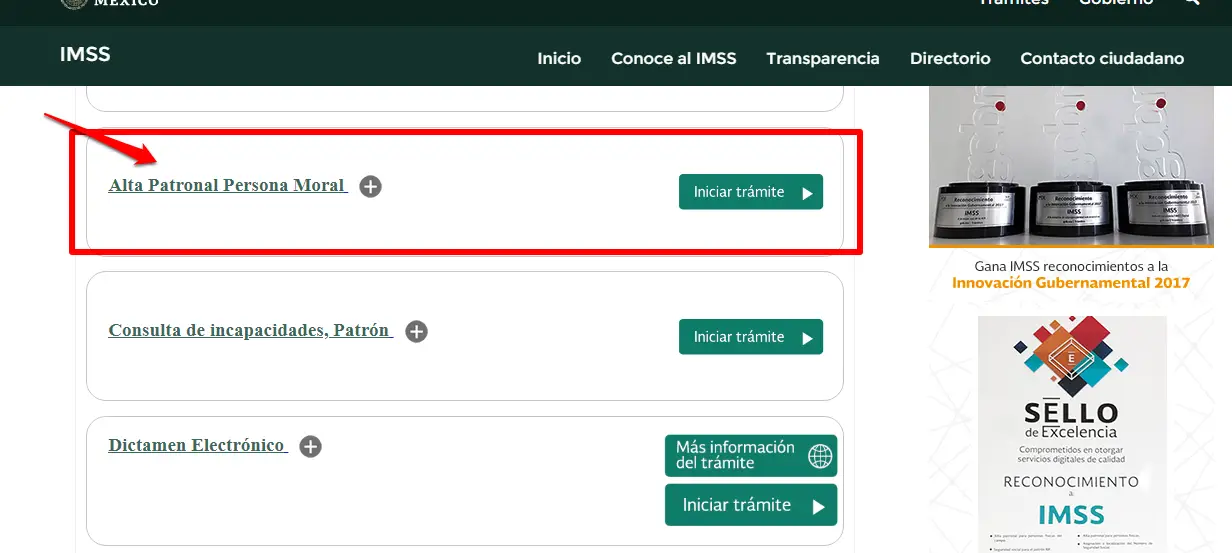The image size is (1232, 553).
Task: Click the globe icon on Más información button
Action: point(820,456)
